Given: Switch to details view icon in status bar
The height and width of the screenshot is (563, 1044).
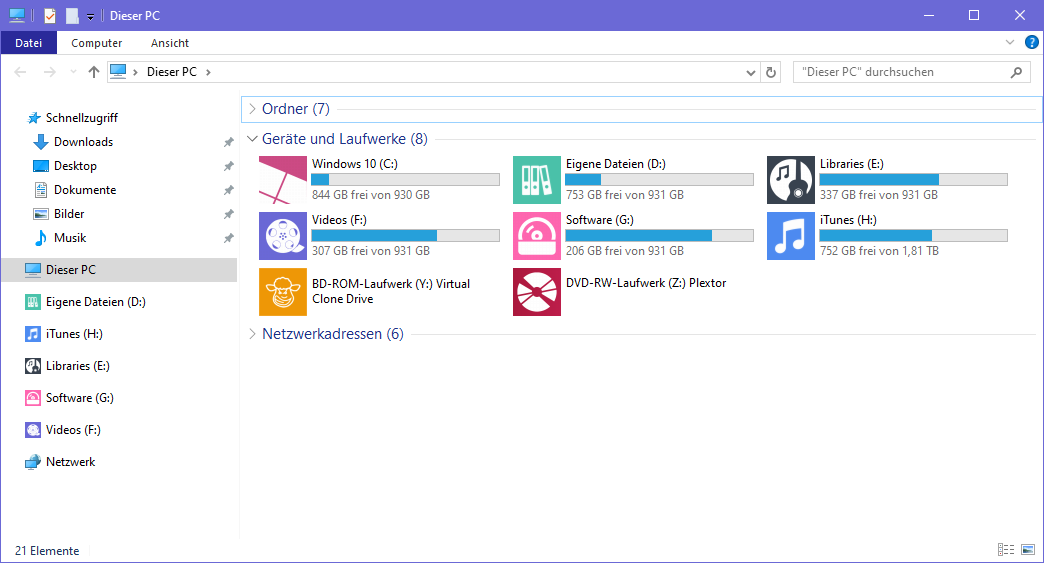Looking at the screenshot, I should [x=1005, y=550].
